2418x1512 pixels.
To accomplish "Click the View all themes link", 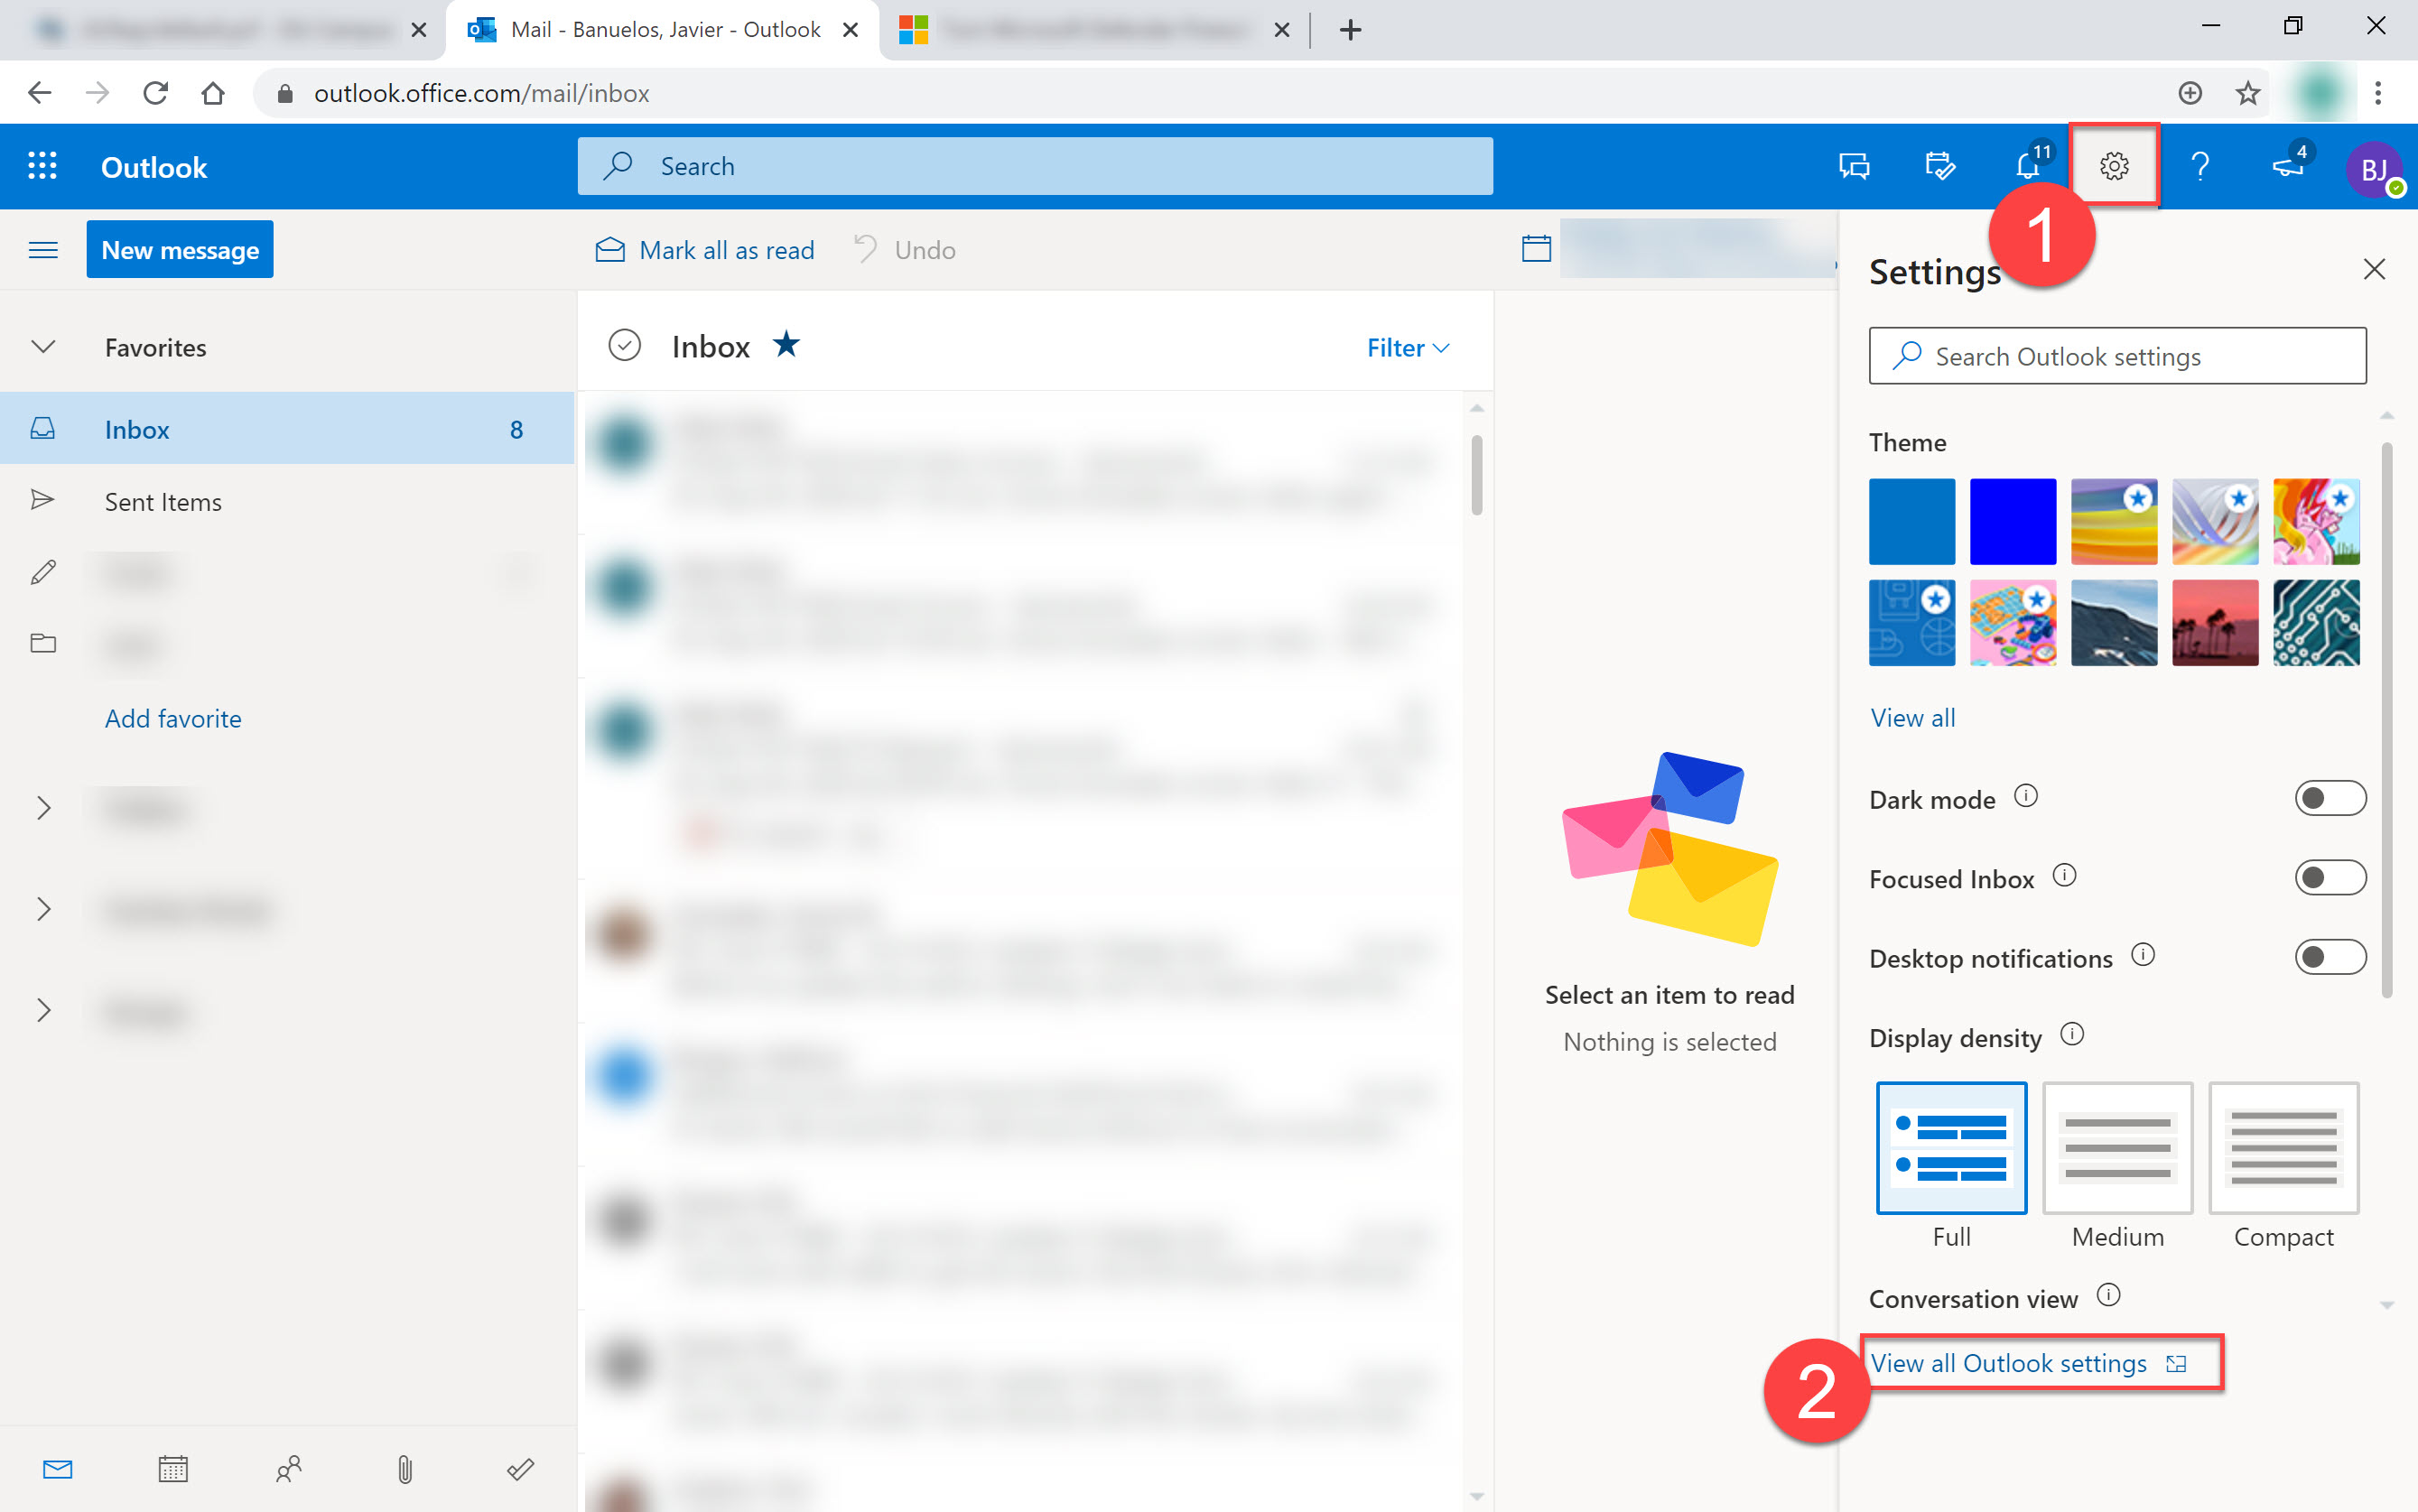I will click(1913, 717).
